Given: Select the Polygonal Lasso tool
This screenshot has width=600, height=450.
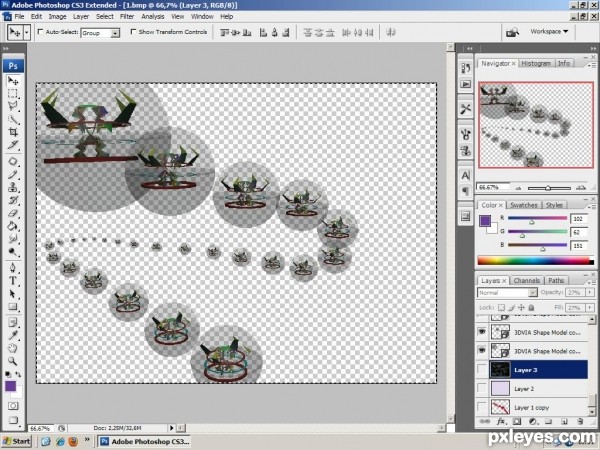Looking at the screenshot, I should (x=13, y=107).
